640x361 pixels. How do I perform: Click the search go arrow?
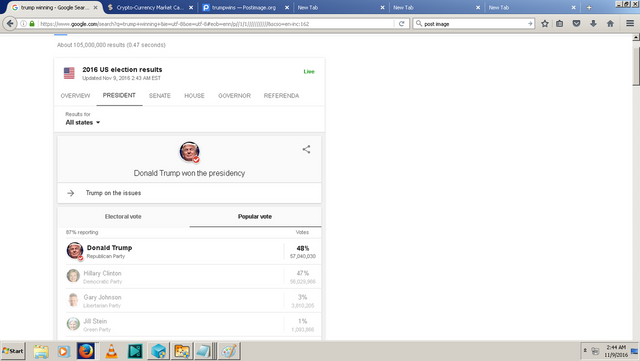click(x=530, y=24)
